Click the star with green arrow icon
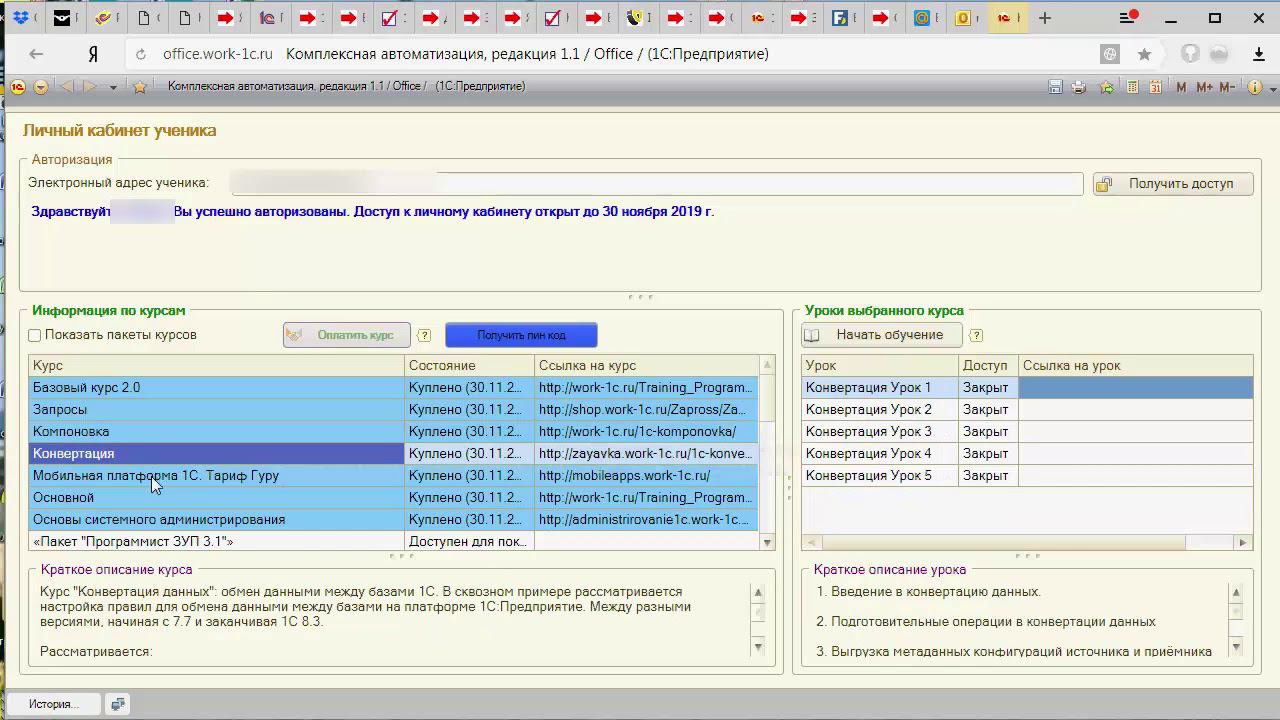The image size is (1280, 720). point(1107,87)
